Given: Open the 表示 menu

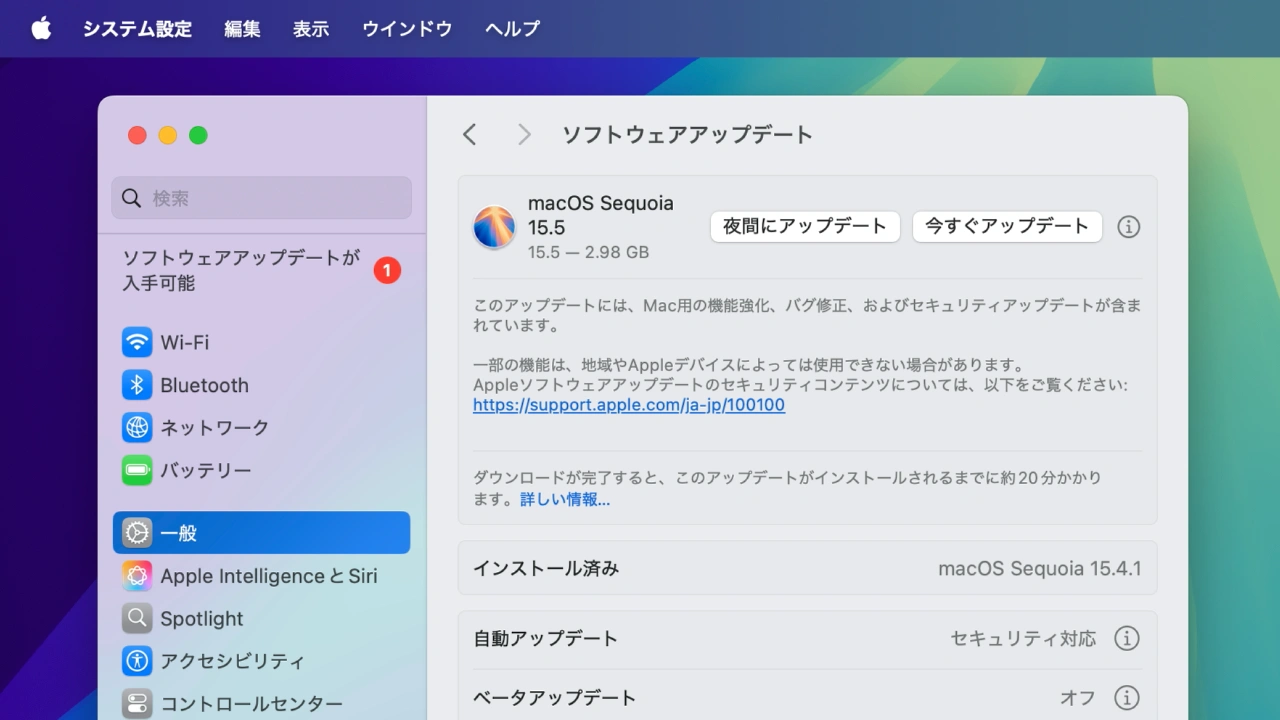Looking at the screenshot, I should 311,29.
